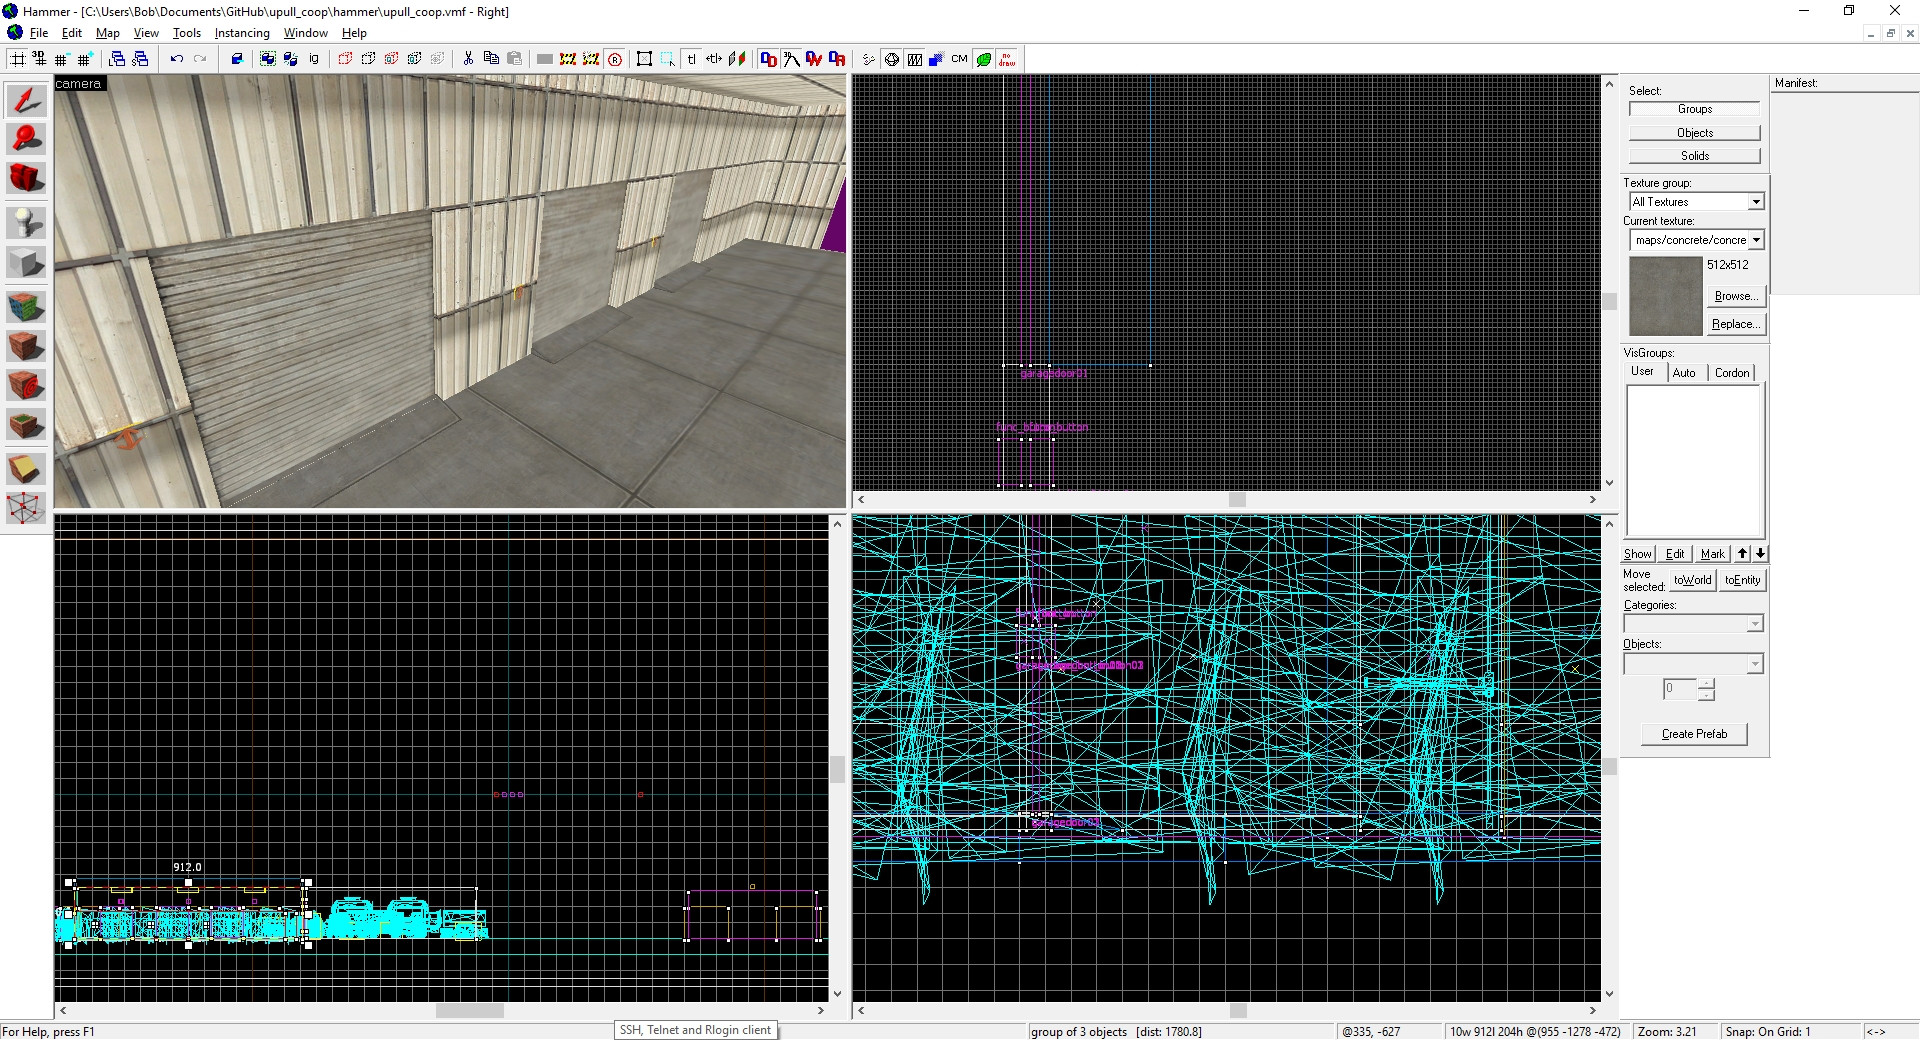The height and width of the screenshot is (1040, 1920).
Task: Select the Entity tool
Action: [x=26, y=222]
